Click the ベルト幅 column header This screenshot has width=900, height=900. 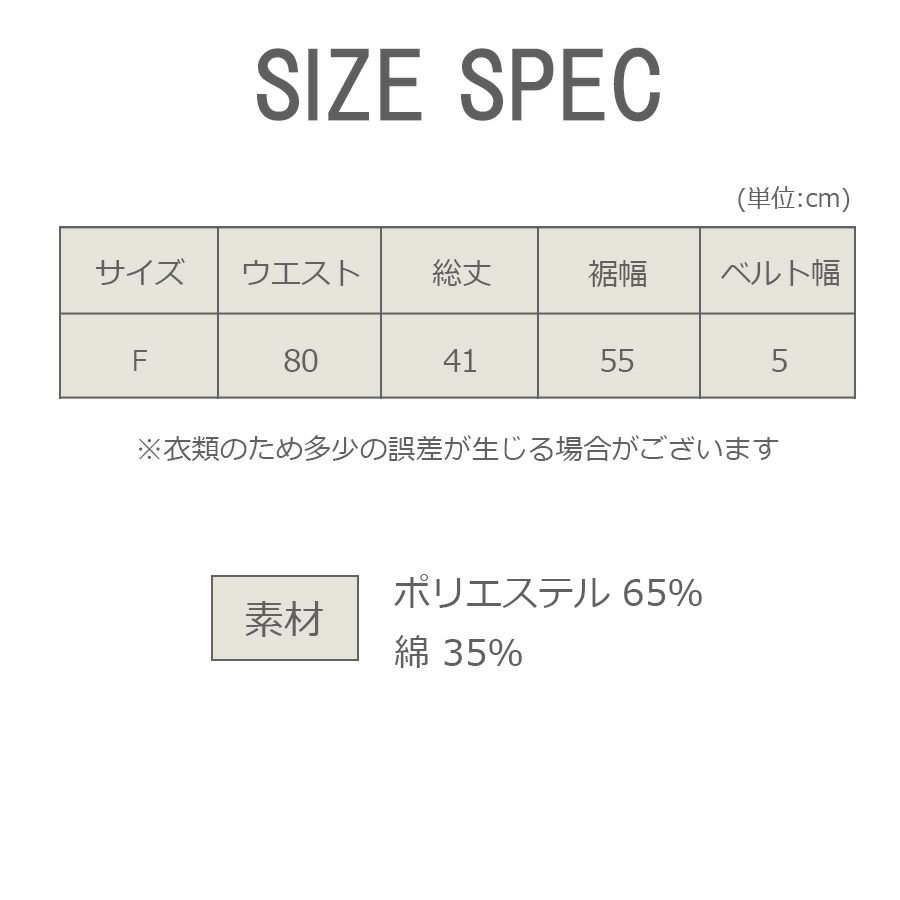779,272
